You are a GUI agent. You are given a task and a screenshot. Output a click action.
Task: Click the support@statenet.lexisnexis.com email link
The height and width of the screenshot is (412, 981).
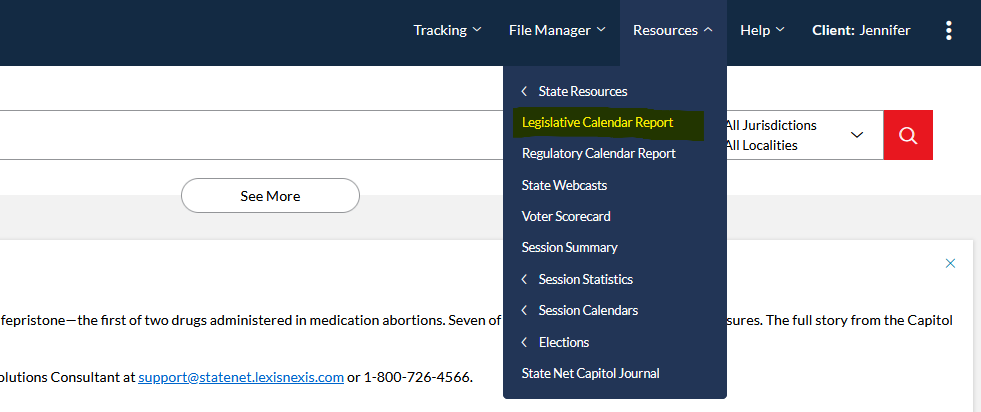pyautogui.click(x=241, y=377)
